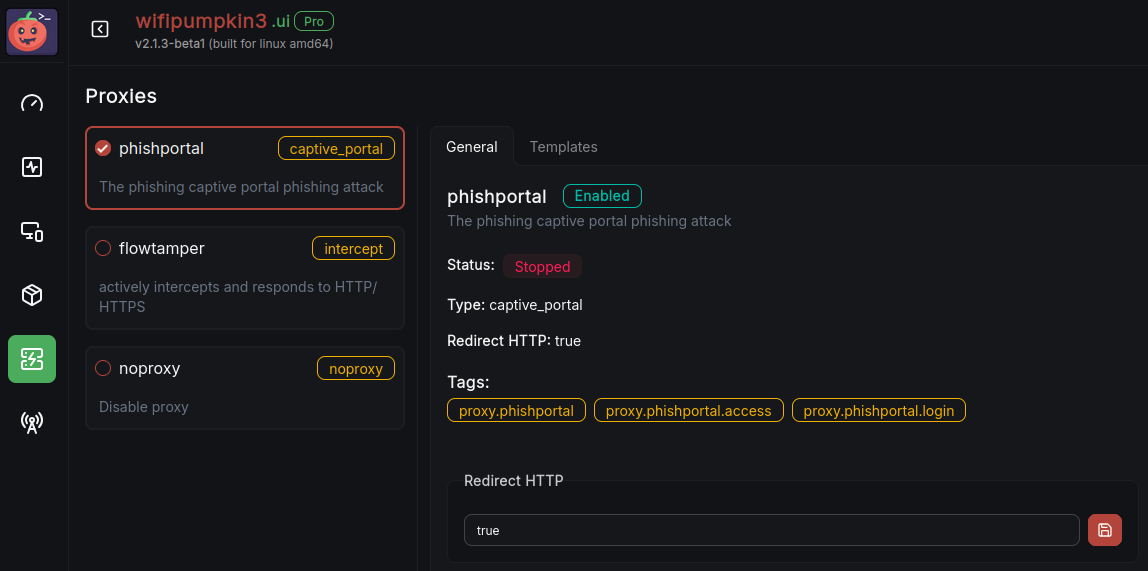The height and width of the screenshot is (571, 1148).
Task: Open the dashboard gauge icon in the sidebar
Action: click(32, 103)
